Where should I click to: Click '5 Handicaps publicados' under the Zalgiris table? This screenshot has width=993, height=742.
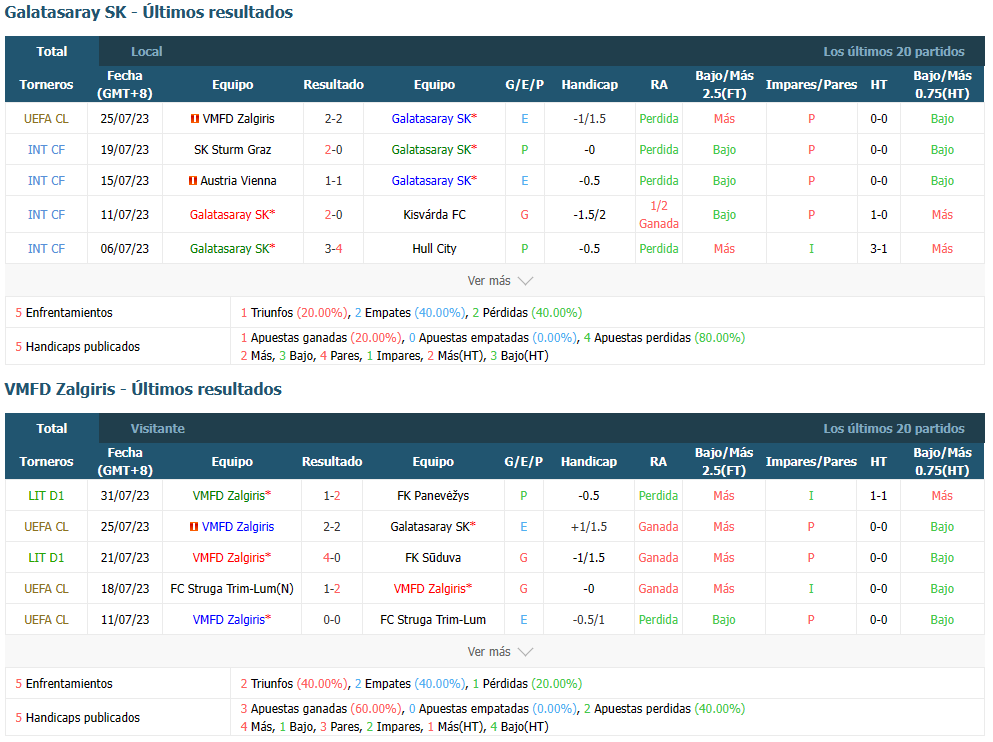click(78, 718)
